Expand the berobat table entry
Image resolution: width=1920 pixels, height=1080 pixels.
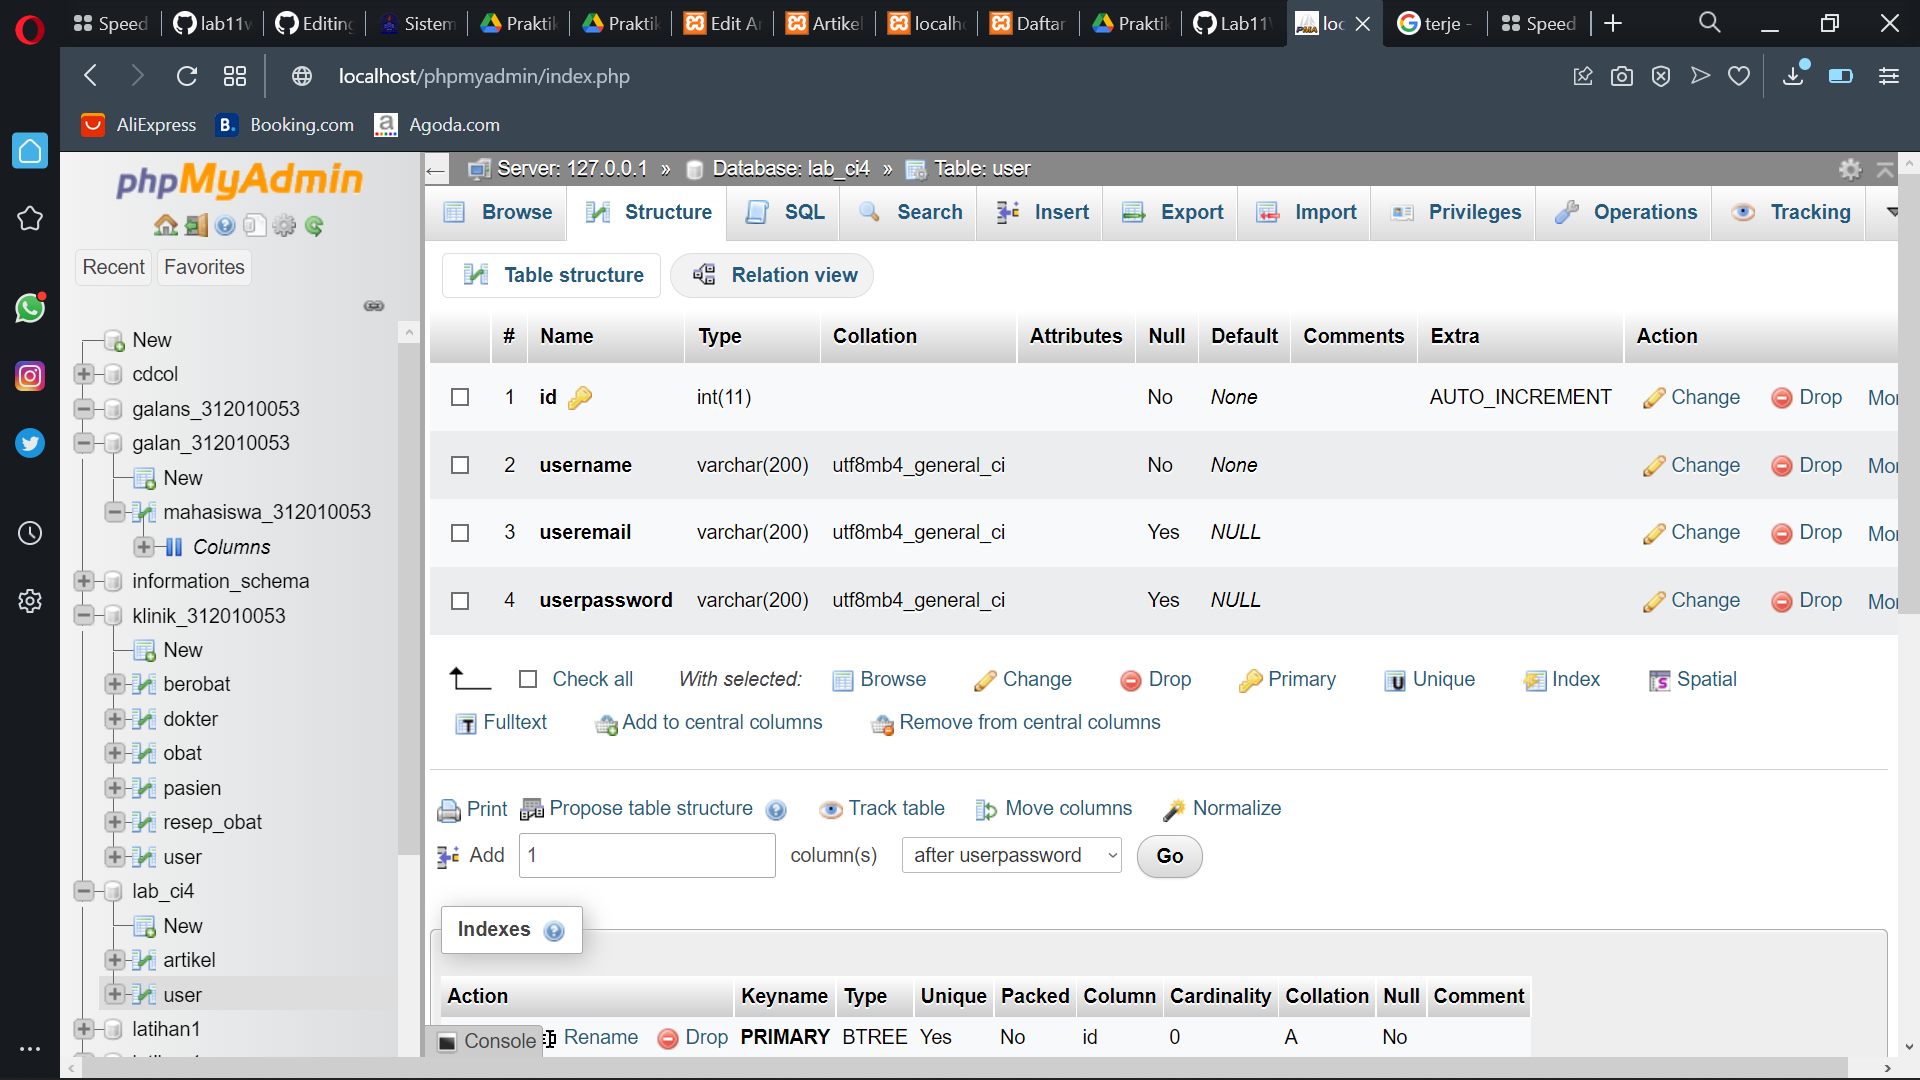[x=115, y=684]
